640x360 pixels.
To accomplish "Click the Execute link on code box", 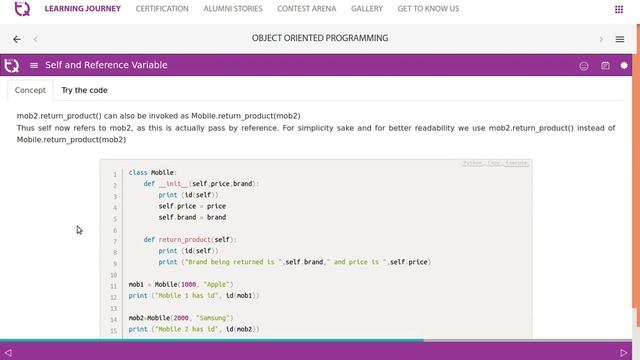I will click(516, 163).
